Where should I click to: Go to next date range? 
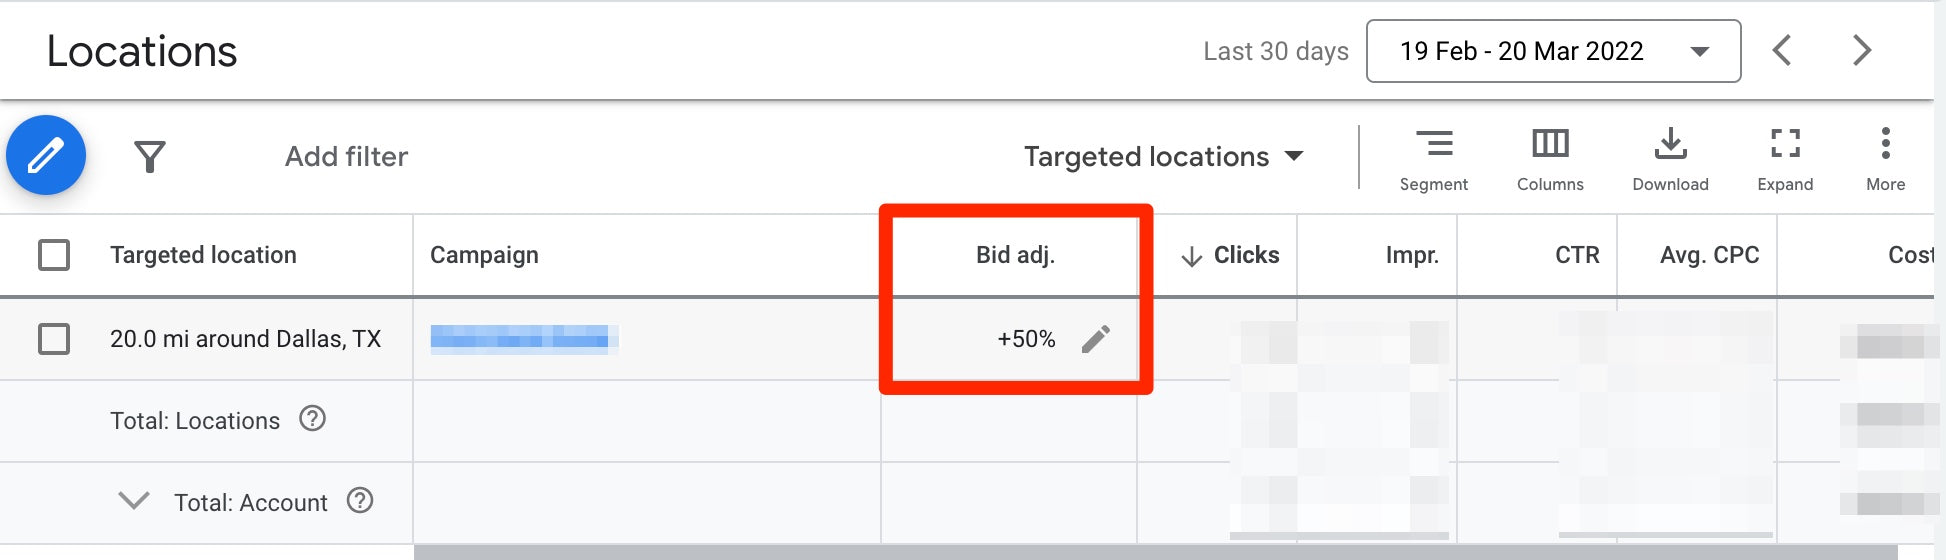click(x=1861, y=50)
